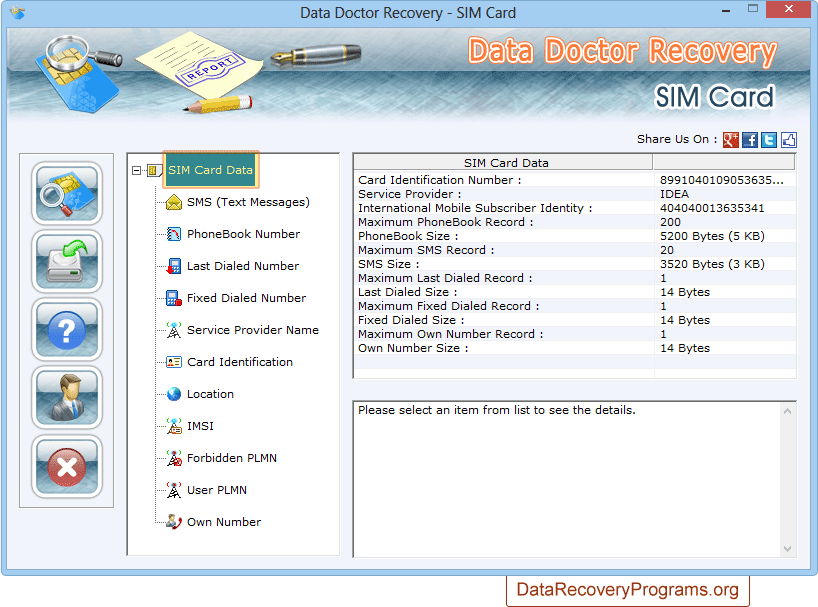Open help with the question mark button
Viewport: 818px width, 607px height.
click(67, 330)
